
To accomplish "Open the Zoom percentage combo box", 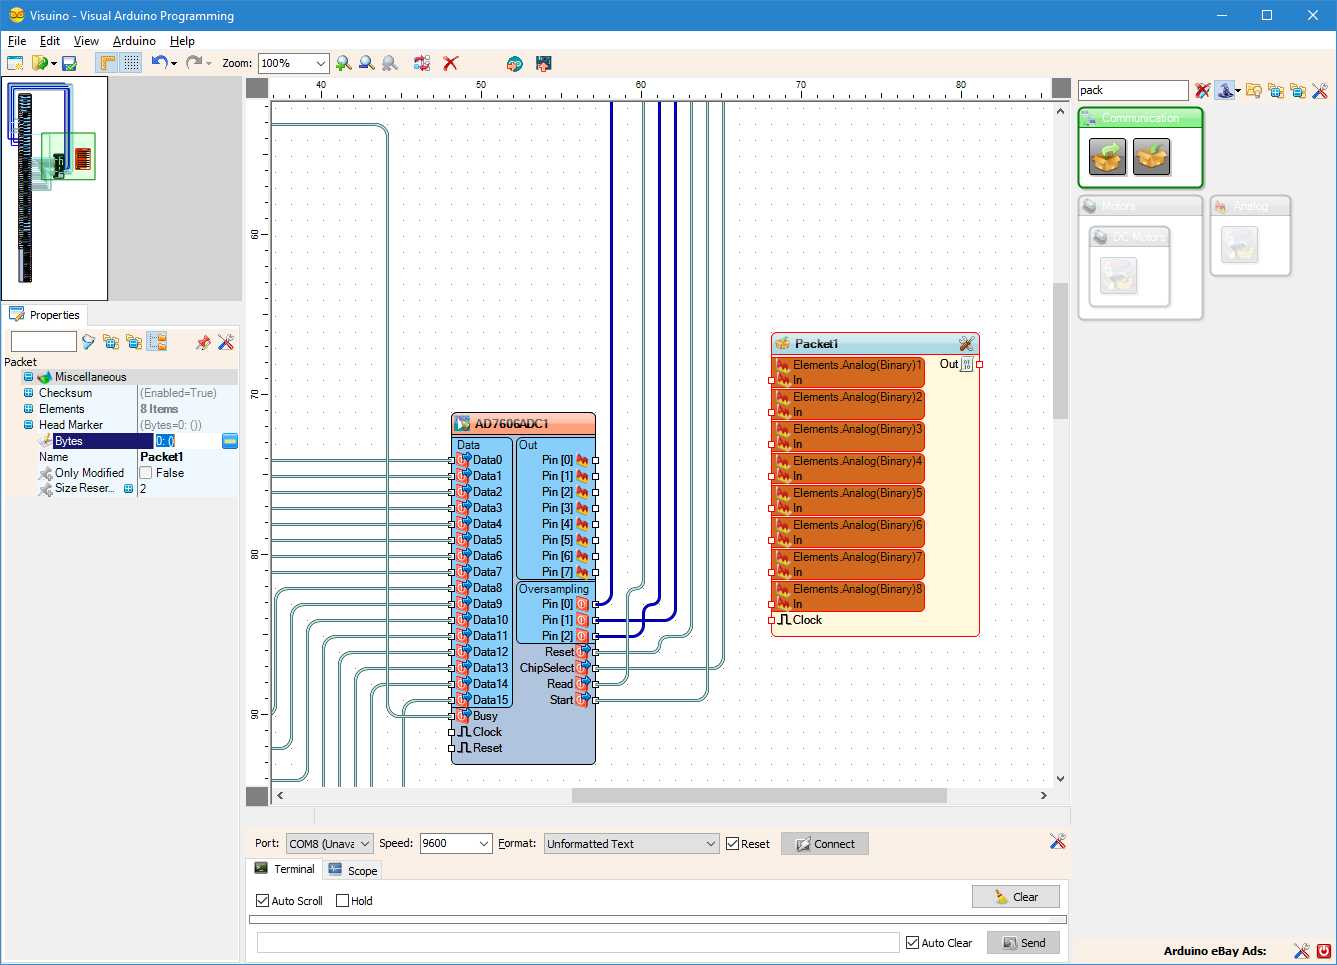I will coord(293,63).
